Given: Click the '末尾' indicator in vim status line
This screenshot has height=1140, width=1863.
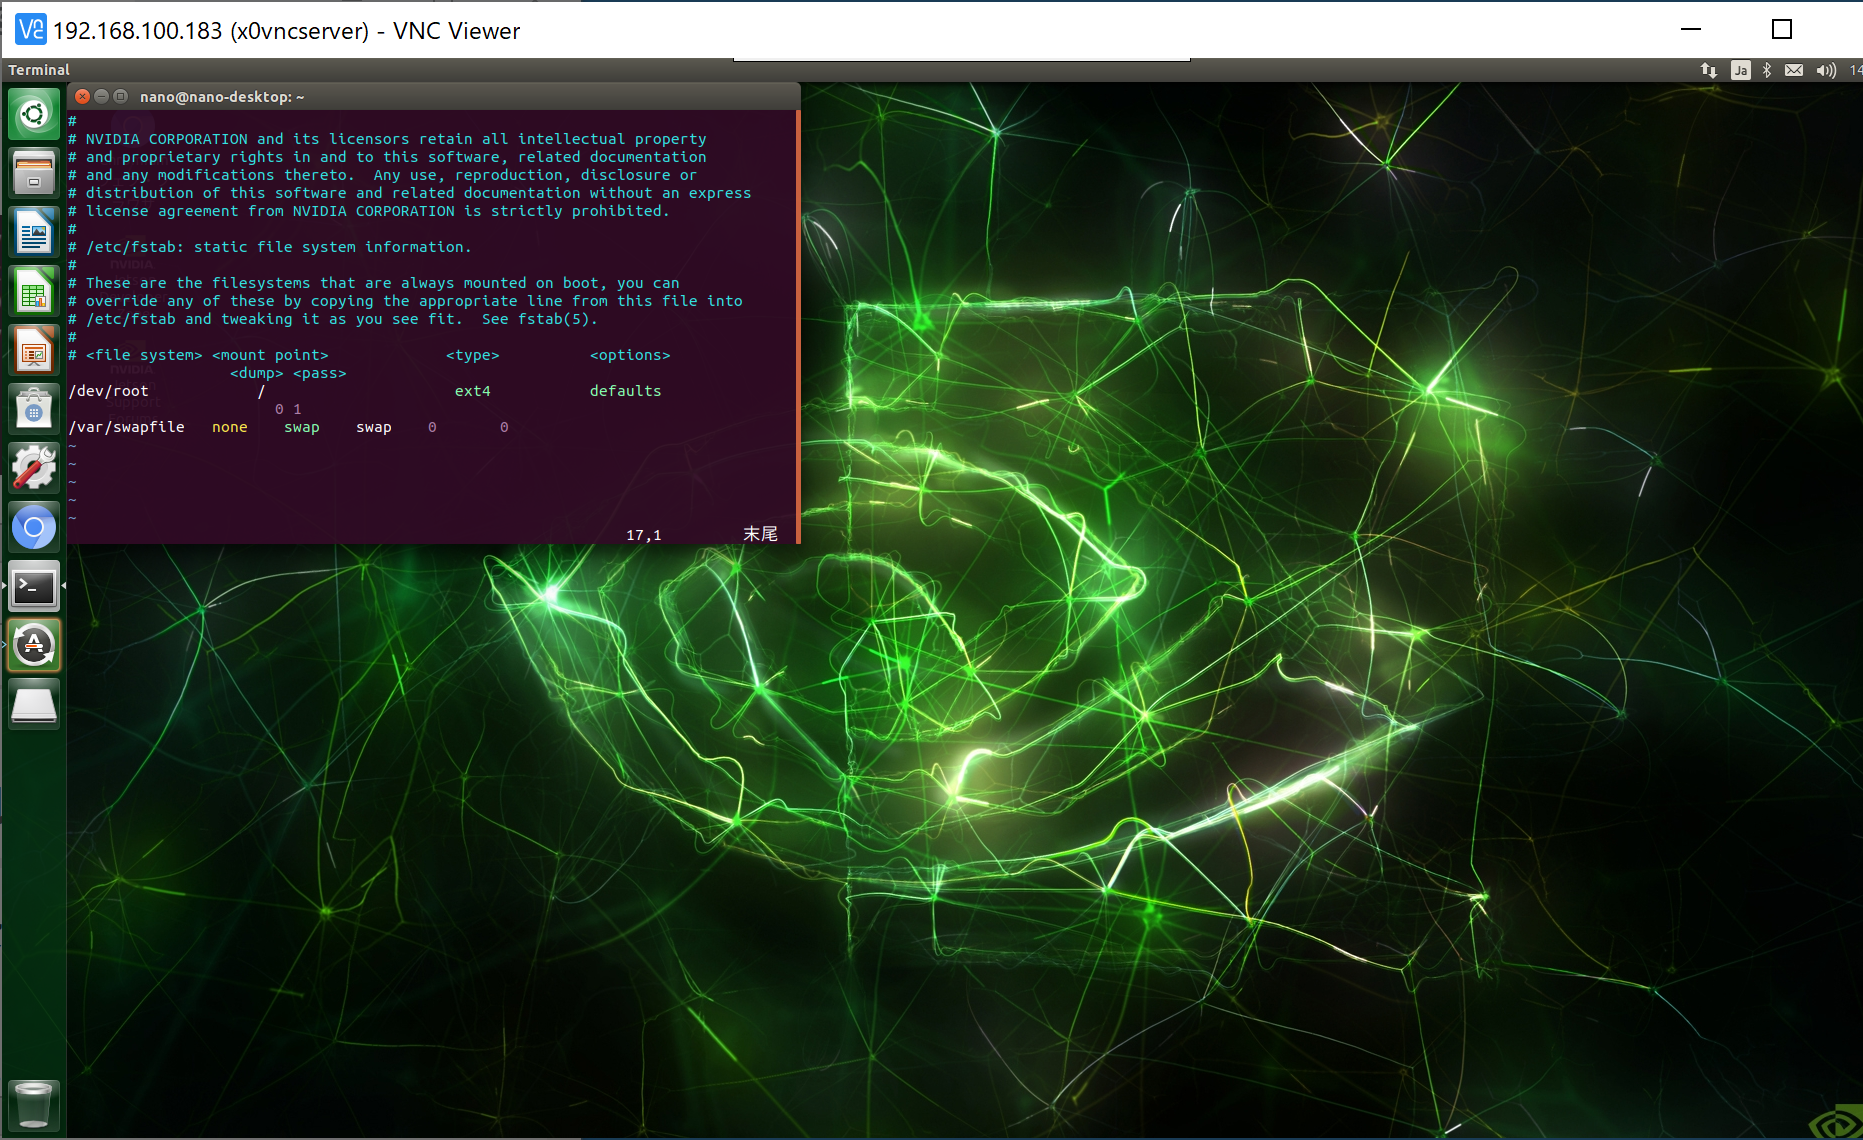Looking at the screenshot, I should pyautogui.click(x=761, y=535).
